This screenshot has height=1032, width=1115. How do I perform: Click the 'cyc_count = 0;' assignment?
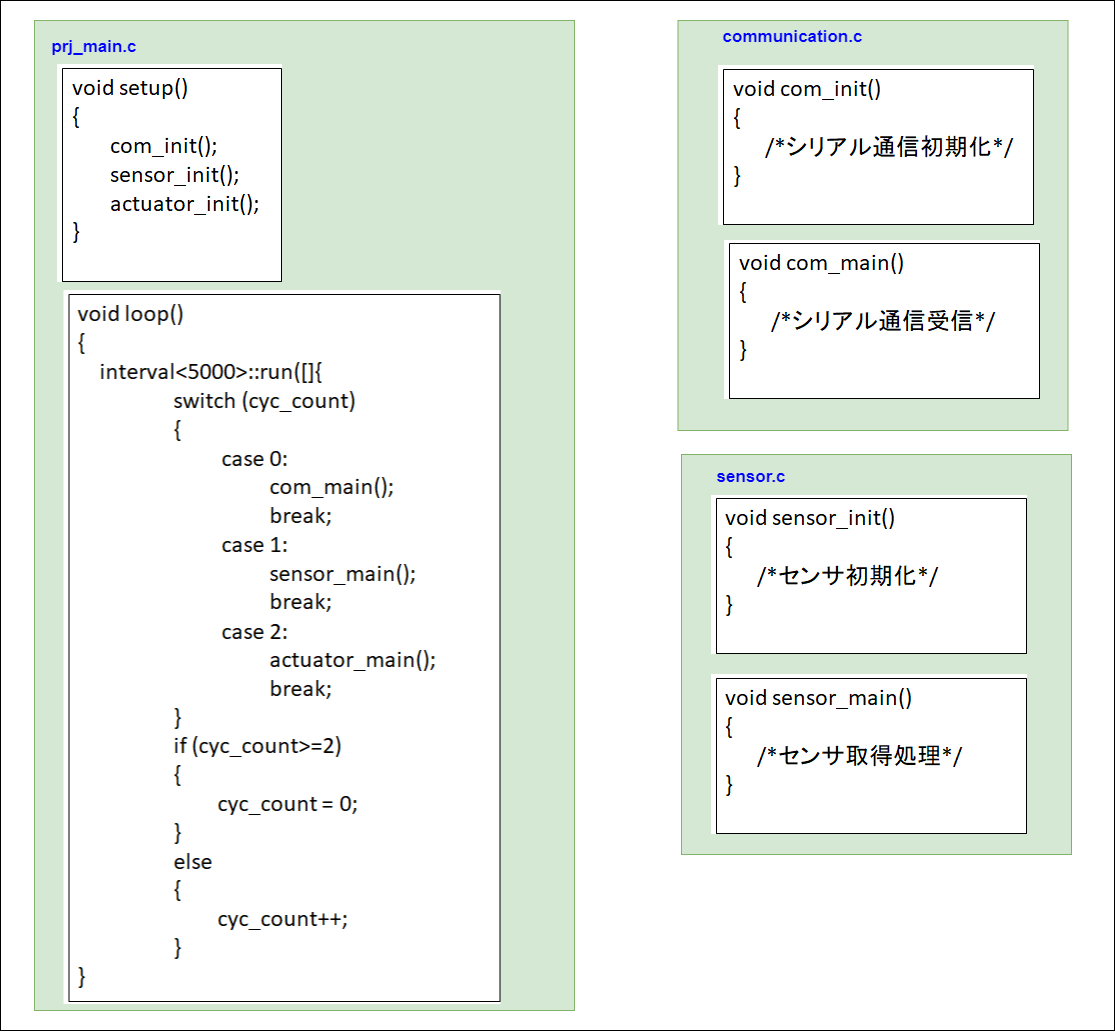coord(287,804)
